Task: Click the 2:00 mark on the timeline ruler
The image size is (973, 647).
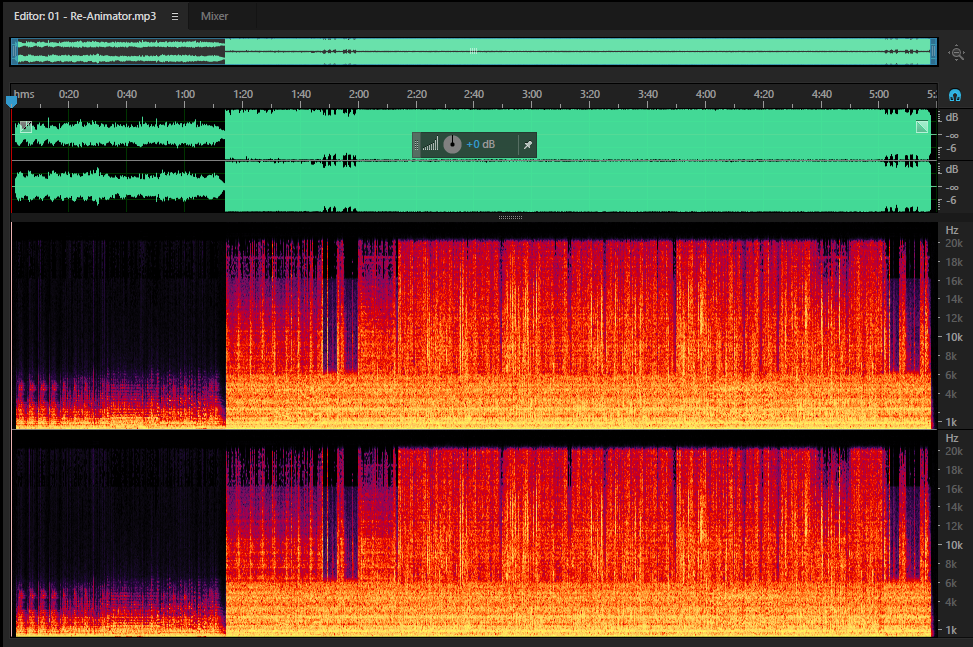Action: click(359, 94)
